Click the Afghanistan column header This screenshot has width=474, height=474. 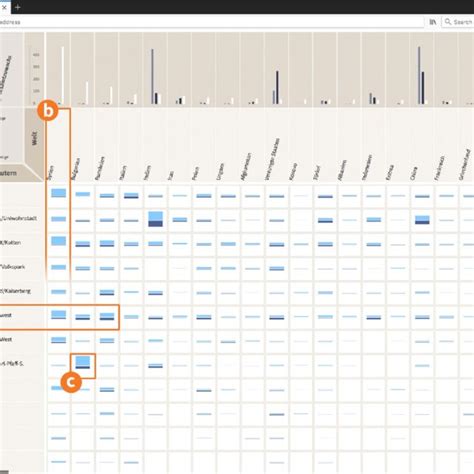click(x=246, y=167)
